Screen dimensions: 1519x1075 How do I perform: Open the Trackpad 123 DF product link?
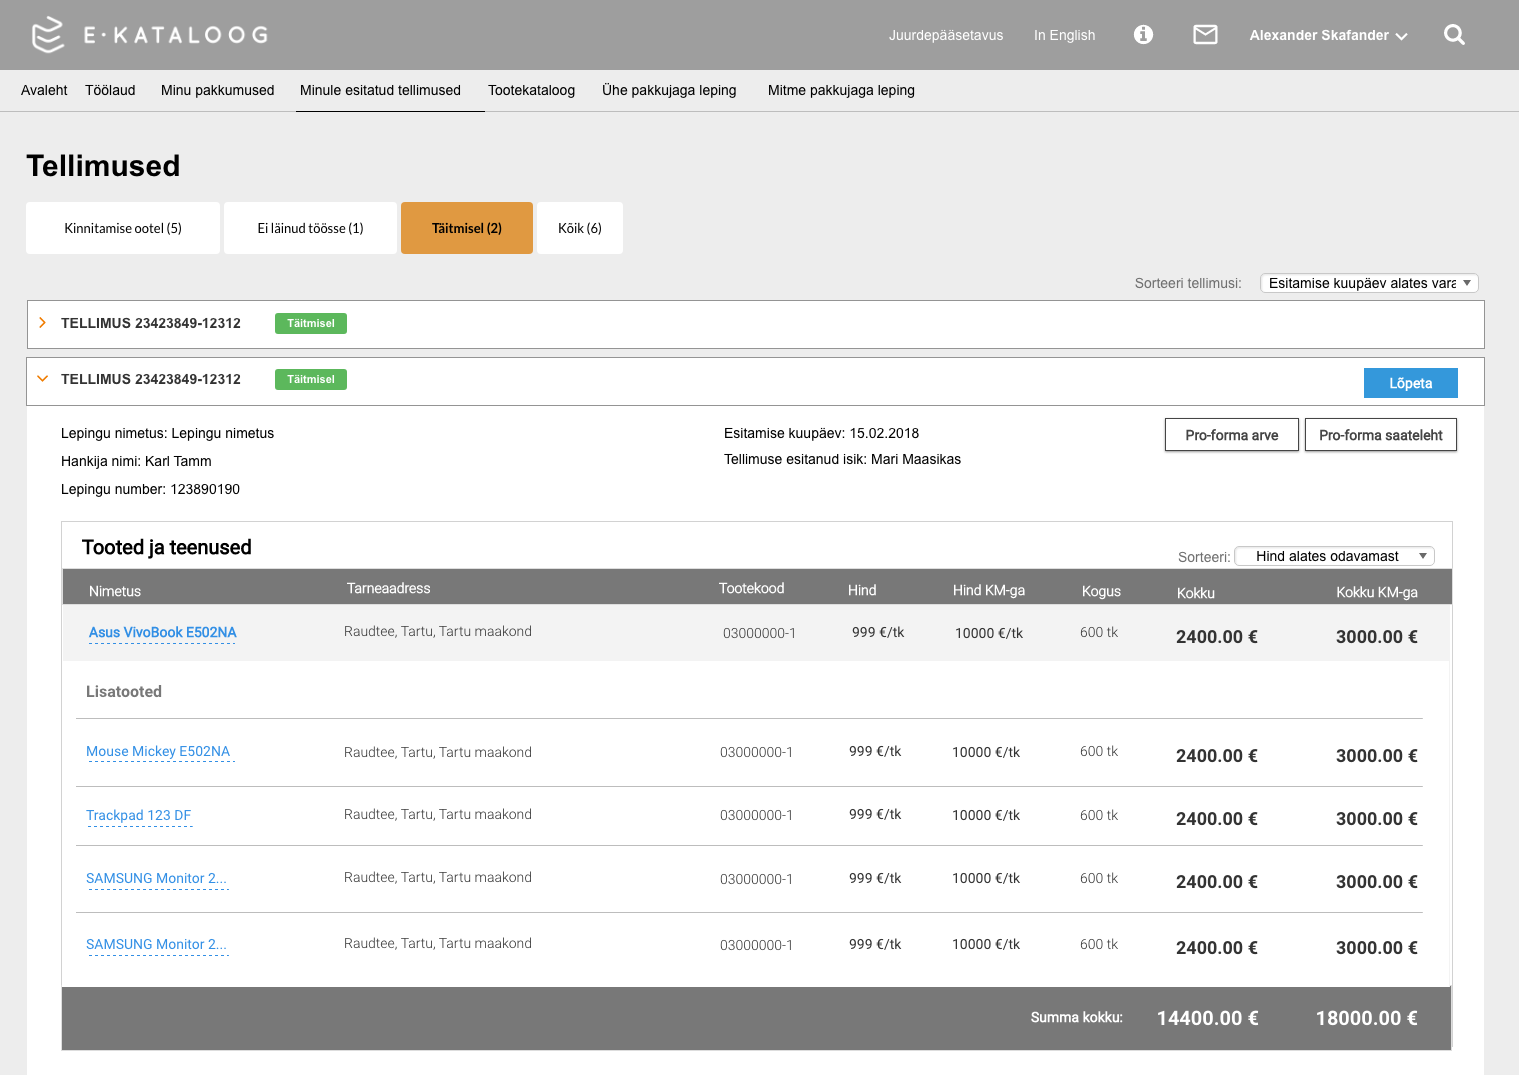click(x=138, y=815)
